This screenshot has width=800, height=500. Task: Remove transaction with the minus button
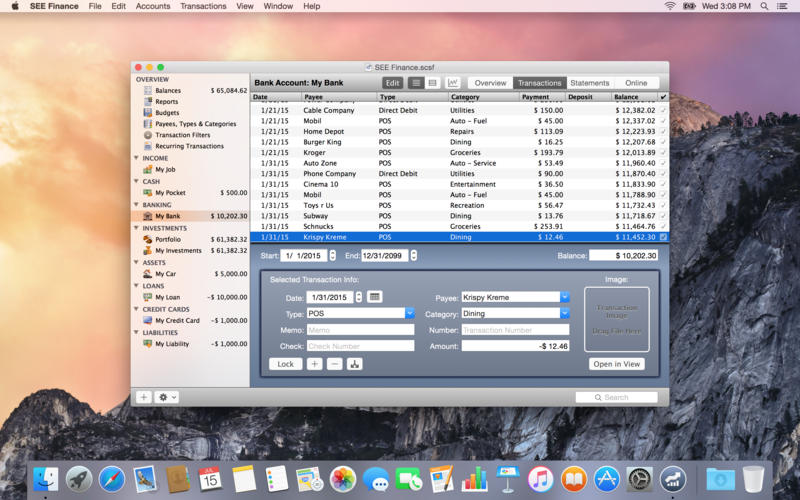(334, 364)
